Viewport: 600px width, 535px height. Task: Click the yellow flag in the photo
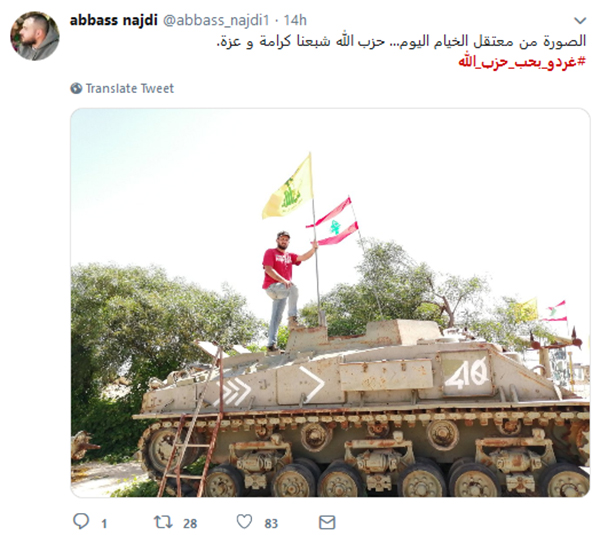pos(288,188)
